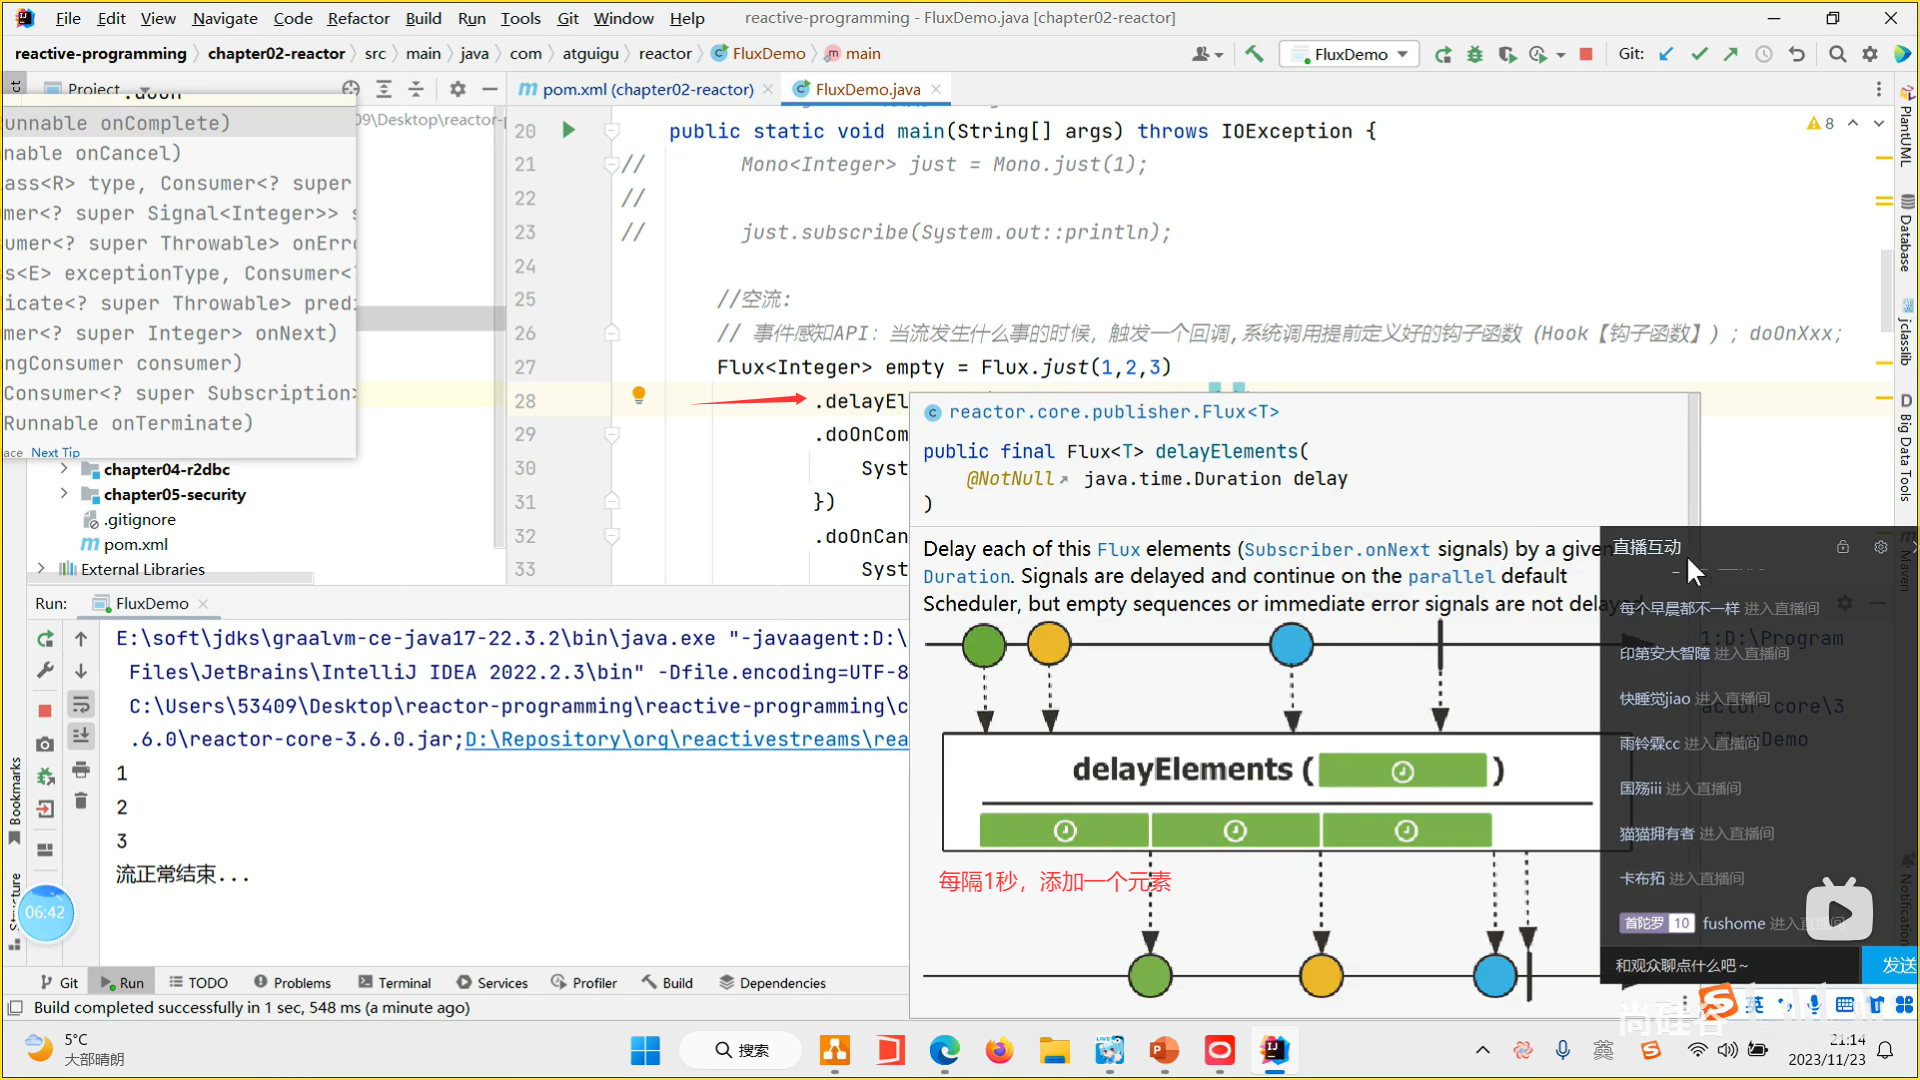Screen dimensions: 1920x1080
Task: Open Search Everywhere magnifier icon
Action: [x=1837, y=54]
